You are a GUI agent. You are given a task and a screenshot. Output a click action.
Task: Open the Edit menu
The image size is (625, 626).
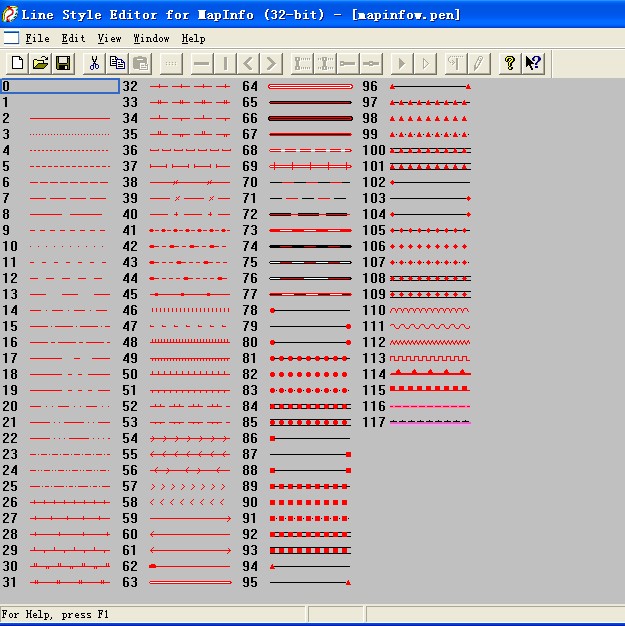click(73, 39)
